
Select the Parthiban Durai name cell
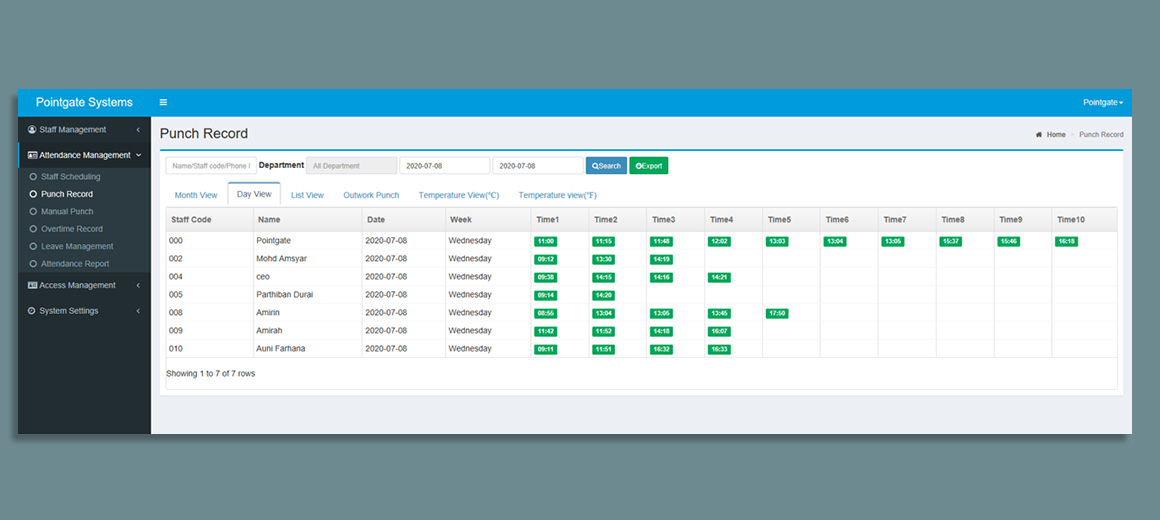click(x=308, y=294)
